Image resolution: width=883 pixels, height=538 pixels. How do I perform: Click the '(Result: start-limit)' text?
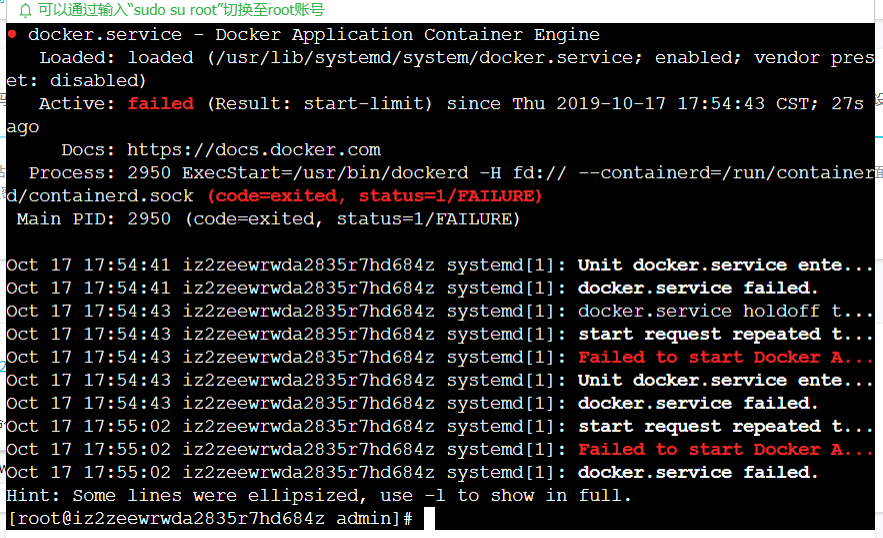pyautogui.click(x=320, y=104)
